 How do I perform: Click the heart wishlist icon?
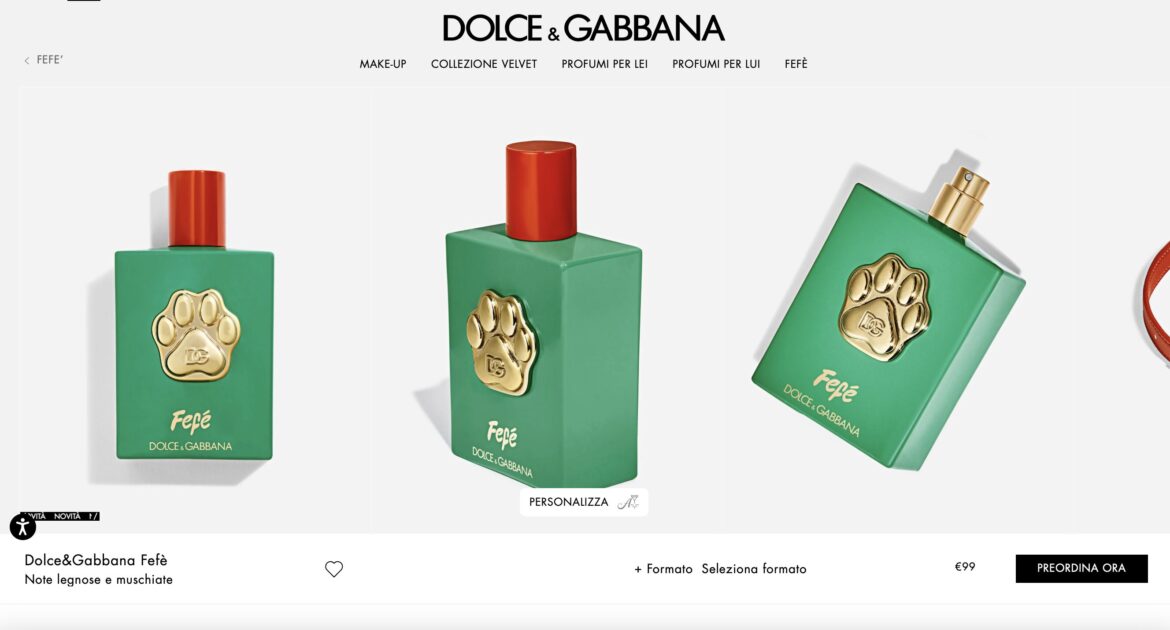coord(334,569)
